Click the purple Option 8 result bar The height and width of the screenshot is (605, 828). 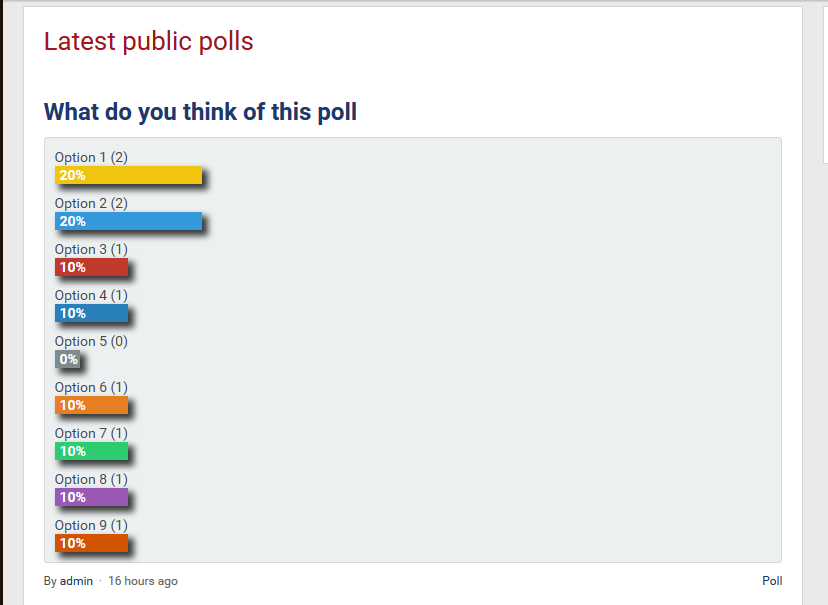pyautogui.click(x=91, y=497)
